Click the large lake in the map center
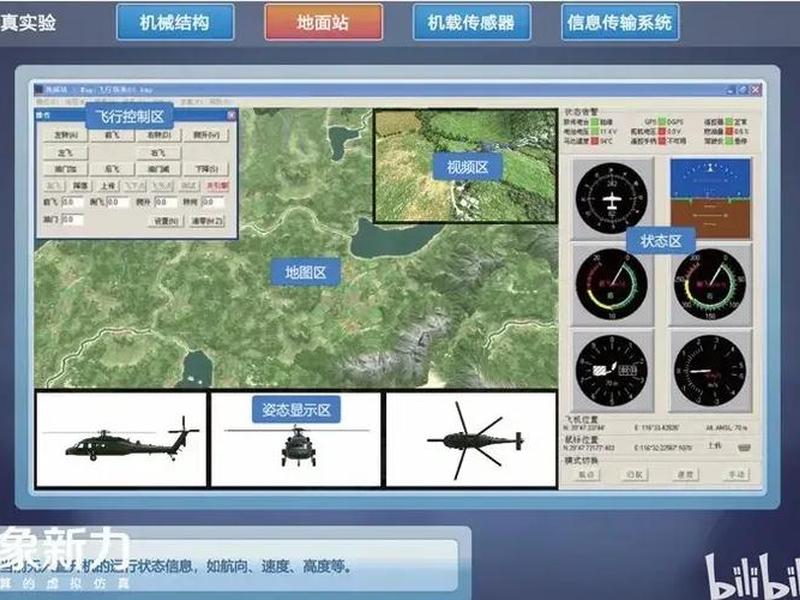 392,239
